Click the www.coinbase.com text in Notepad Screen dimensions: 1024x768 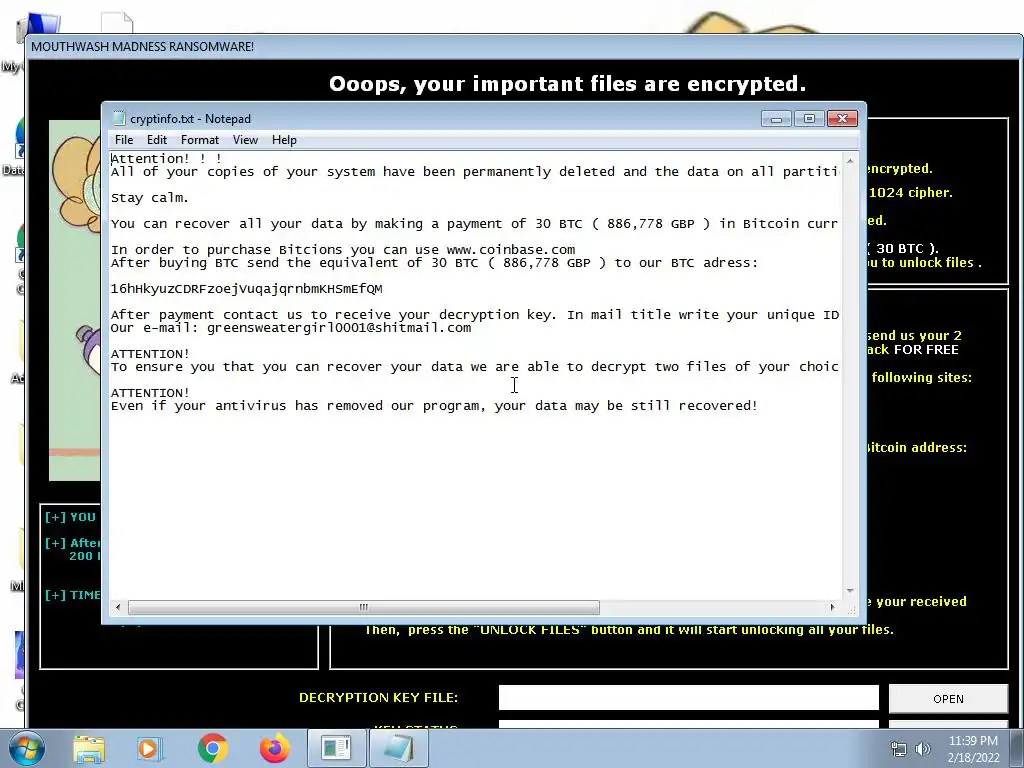tap(511, 249)
